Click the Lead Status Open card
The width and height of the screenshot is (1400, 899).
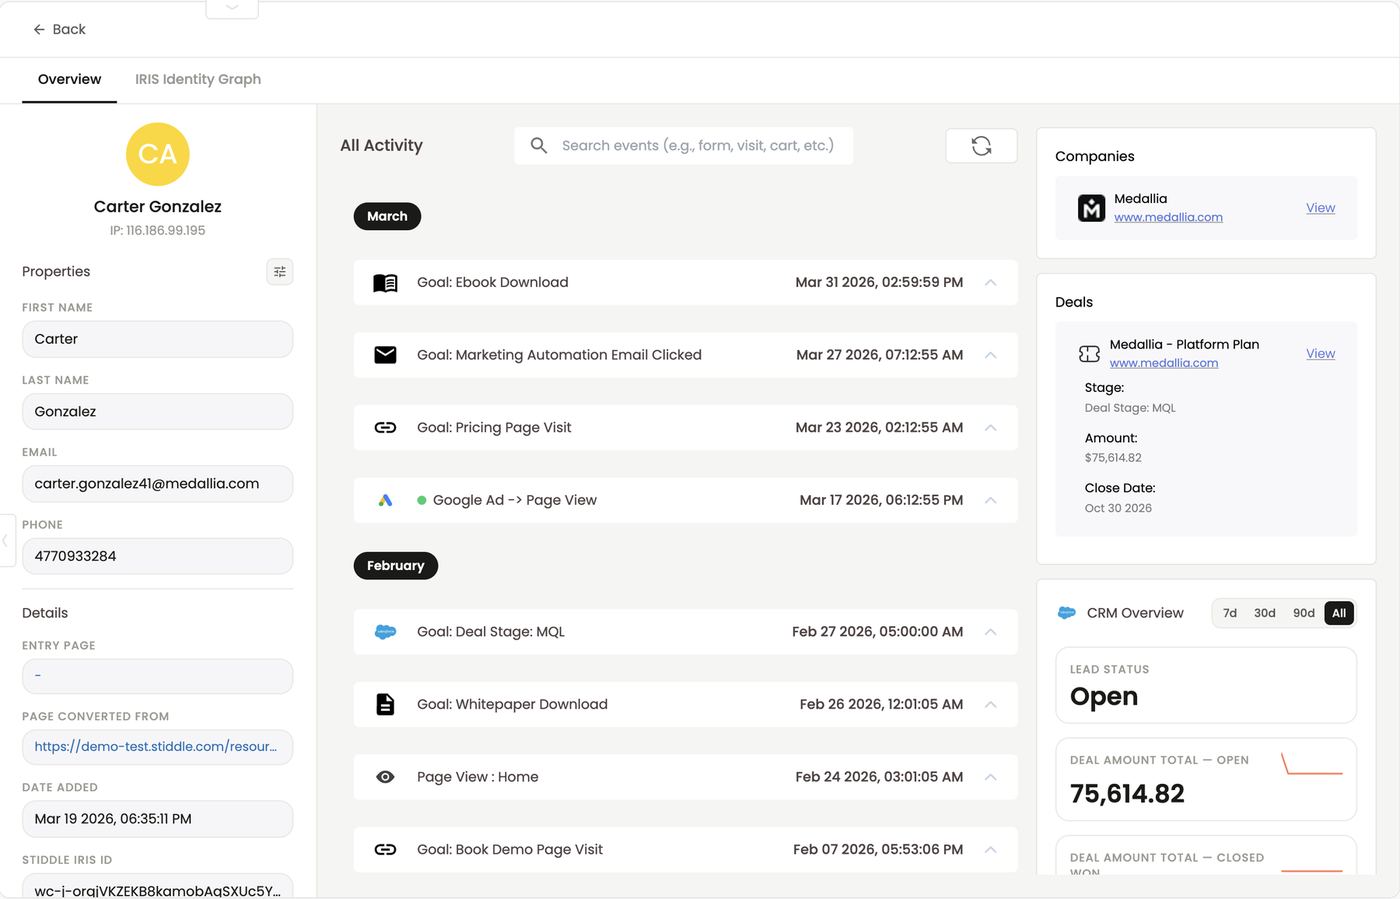point(1206,685)
